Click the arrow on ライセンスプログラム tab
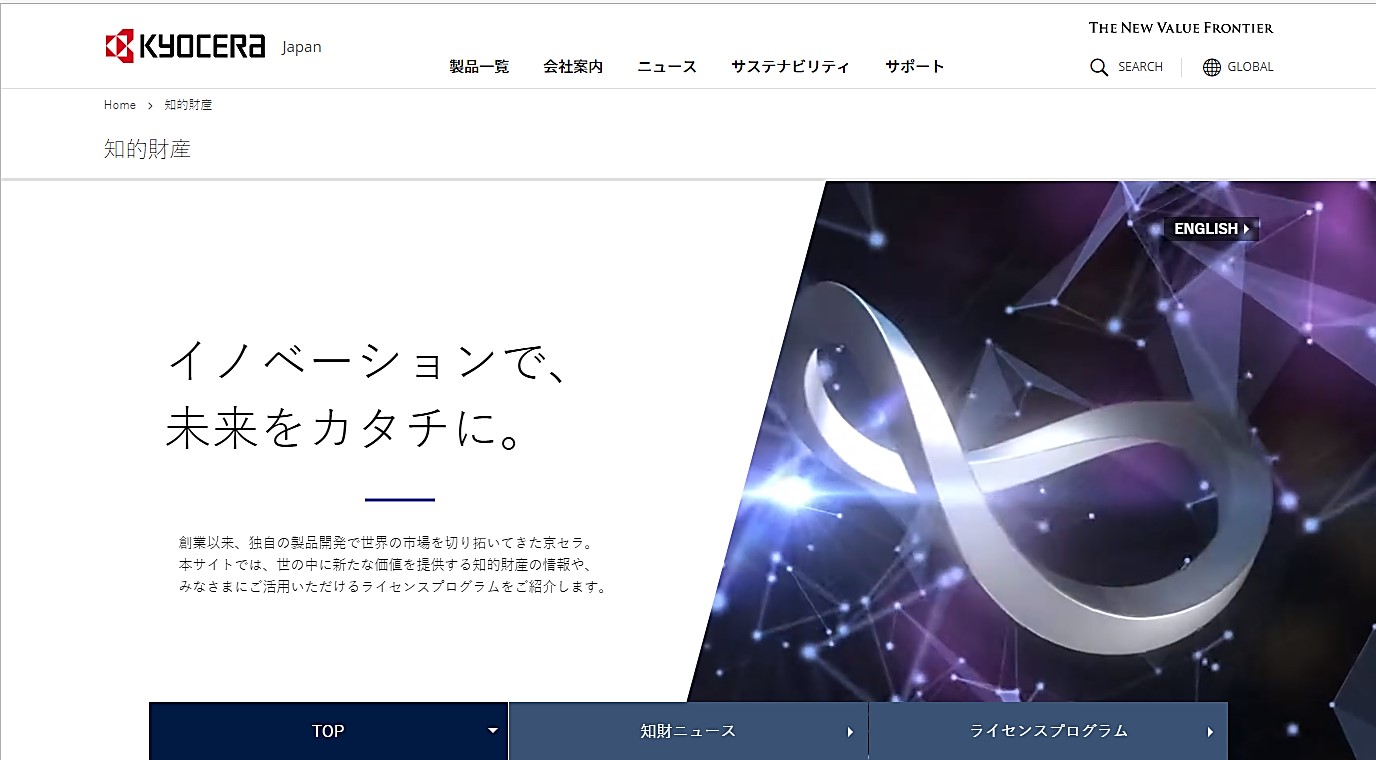Image resolution: width=1376 pixels, height=760 pixels. (1210, 731)
